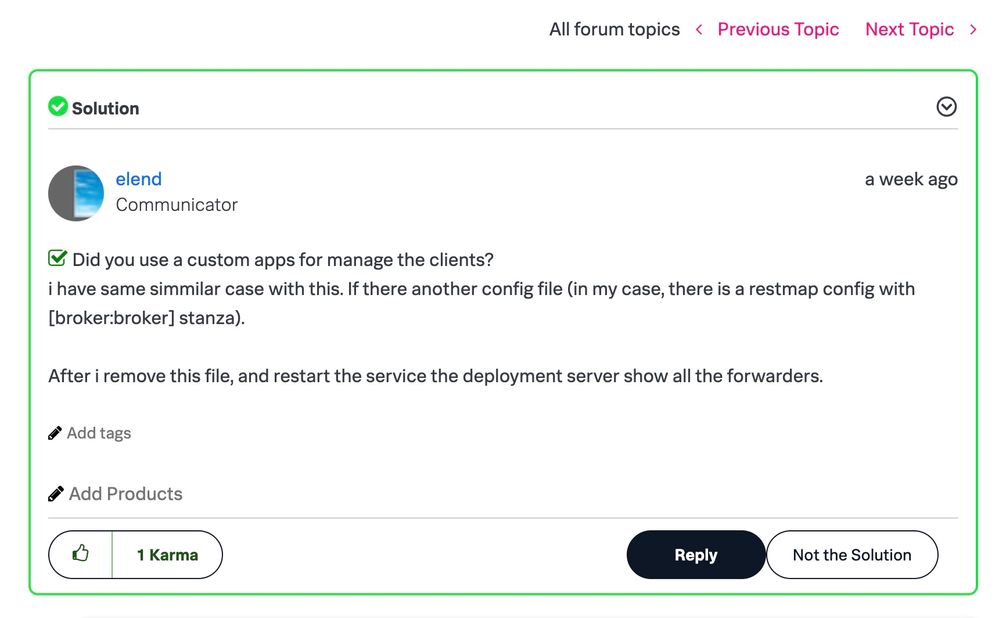Click the Add tags link
Image resolution: width=999 pixels, height=618 pixels.
point(99,433)
